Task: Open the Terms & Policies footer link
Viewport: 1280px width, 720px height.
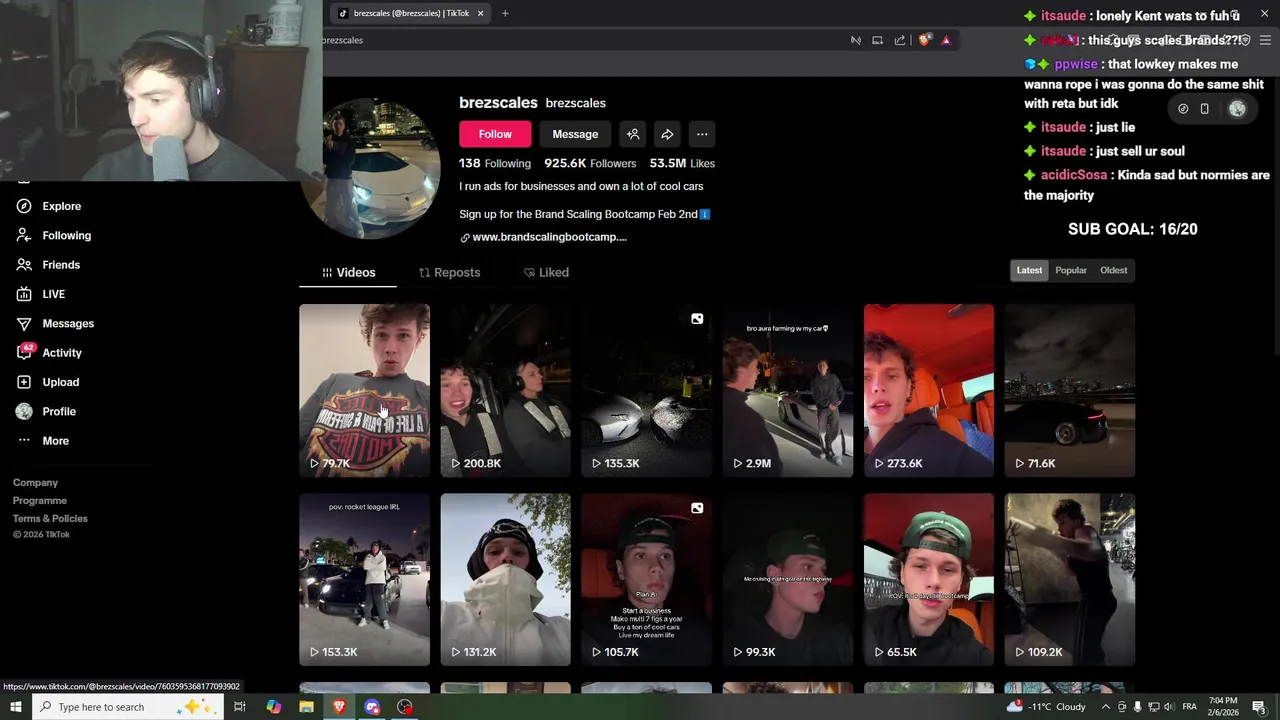Action: 50,519
